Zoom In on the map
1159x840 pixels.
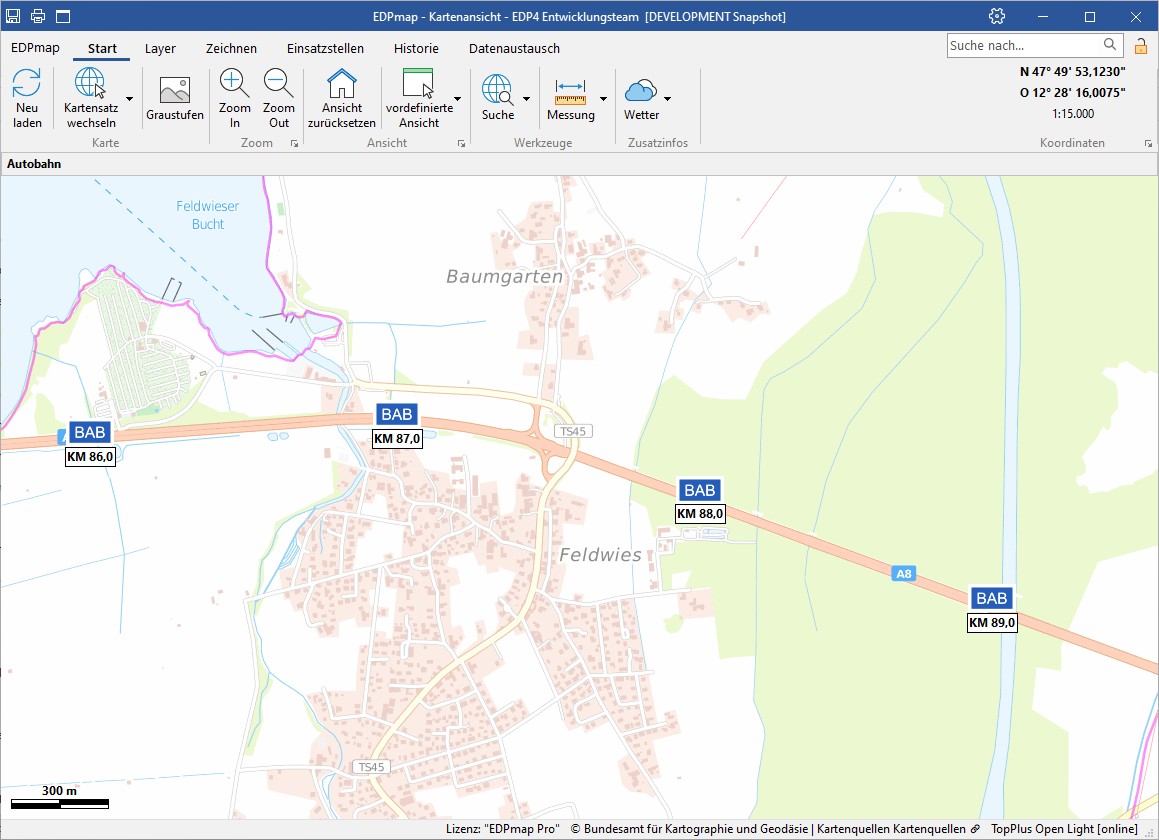235,85
